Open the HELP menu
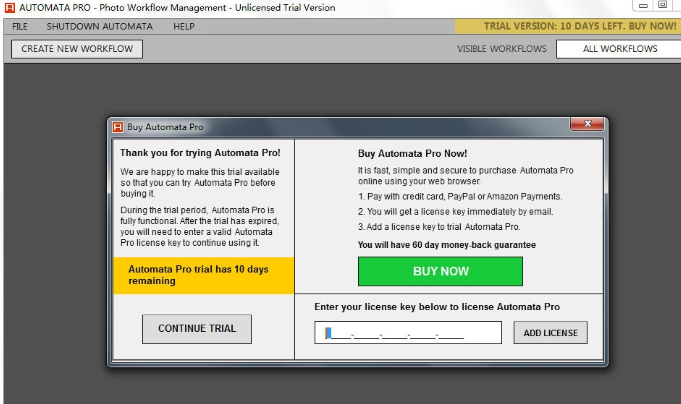This screenshot has height=404, width=681. pos(184,26)
